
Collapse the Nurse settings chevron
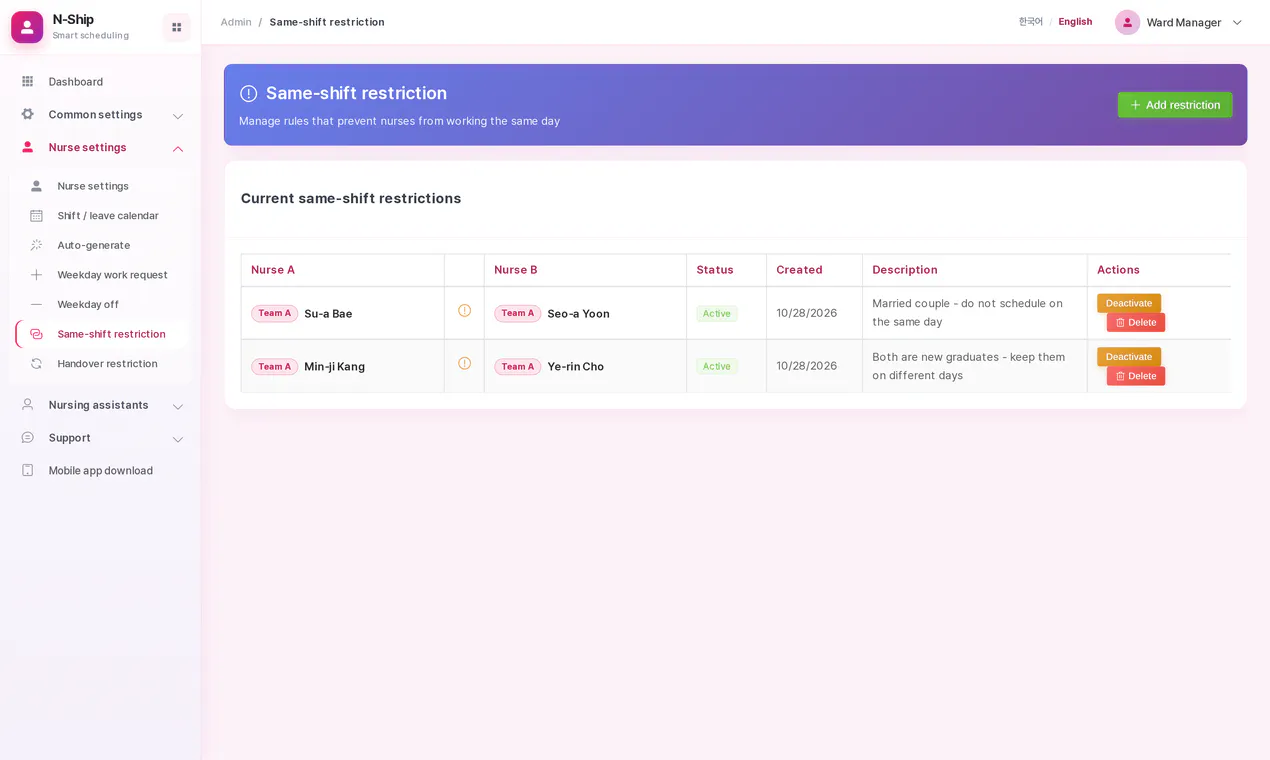178,149
